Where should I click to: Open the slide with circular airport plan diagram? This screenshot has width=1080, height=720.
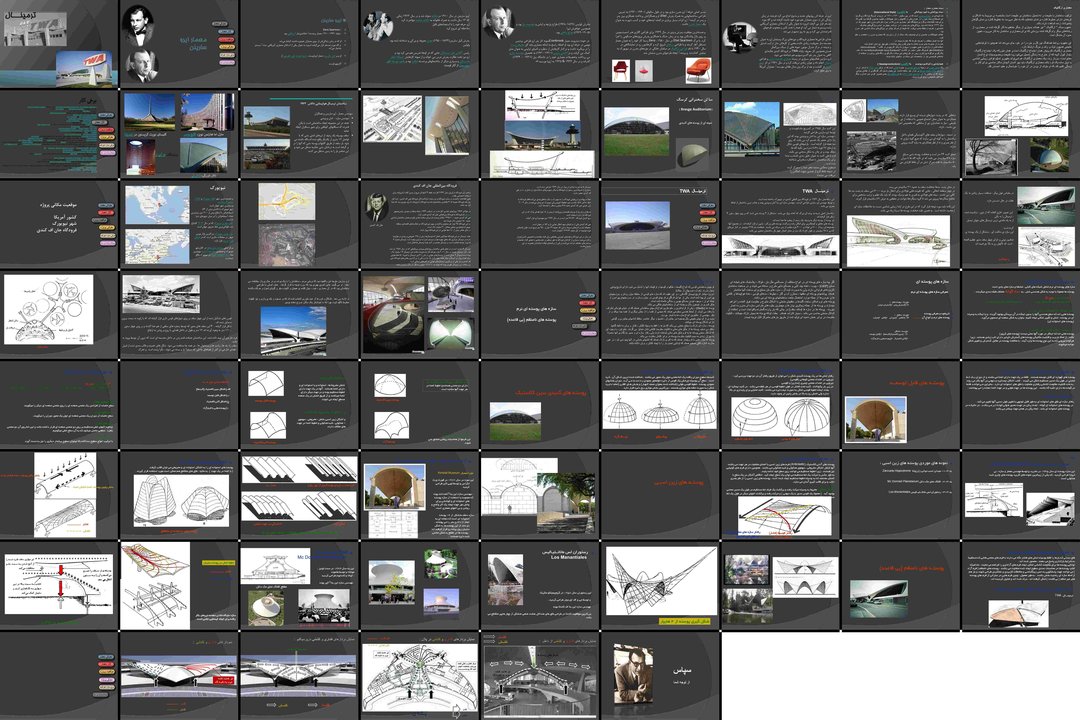point(59,314)
